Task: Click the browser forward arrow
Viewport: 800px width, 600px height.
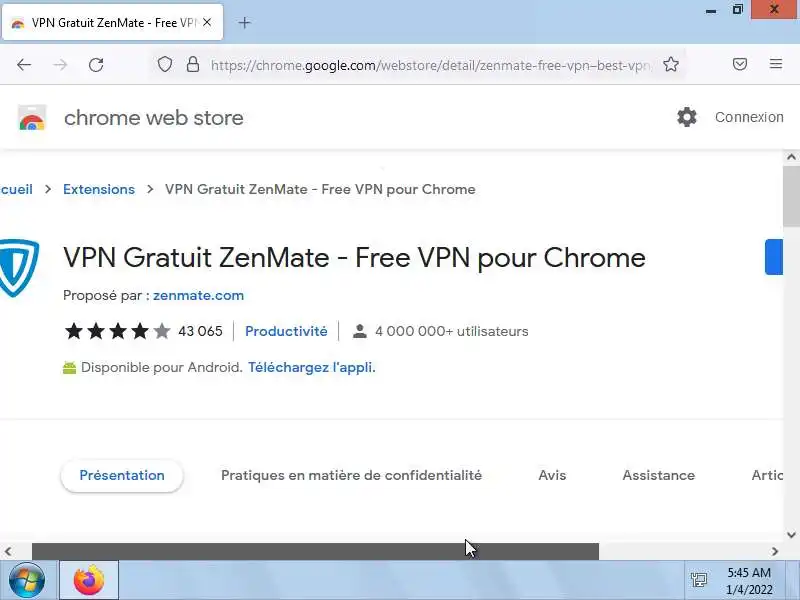Action: click(x=60, y=65)
